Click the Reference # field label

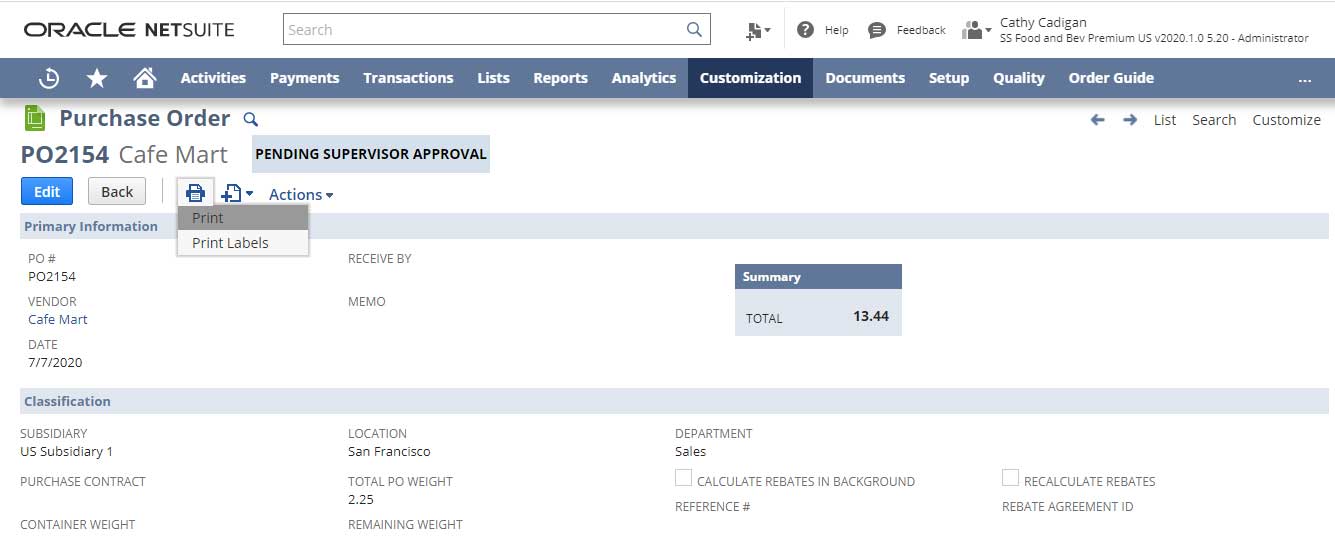[713, 506]
